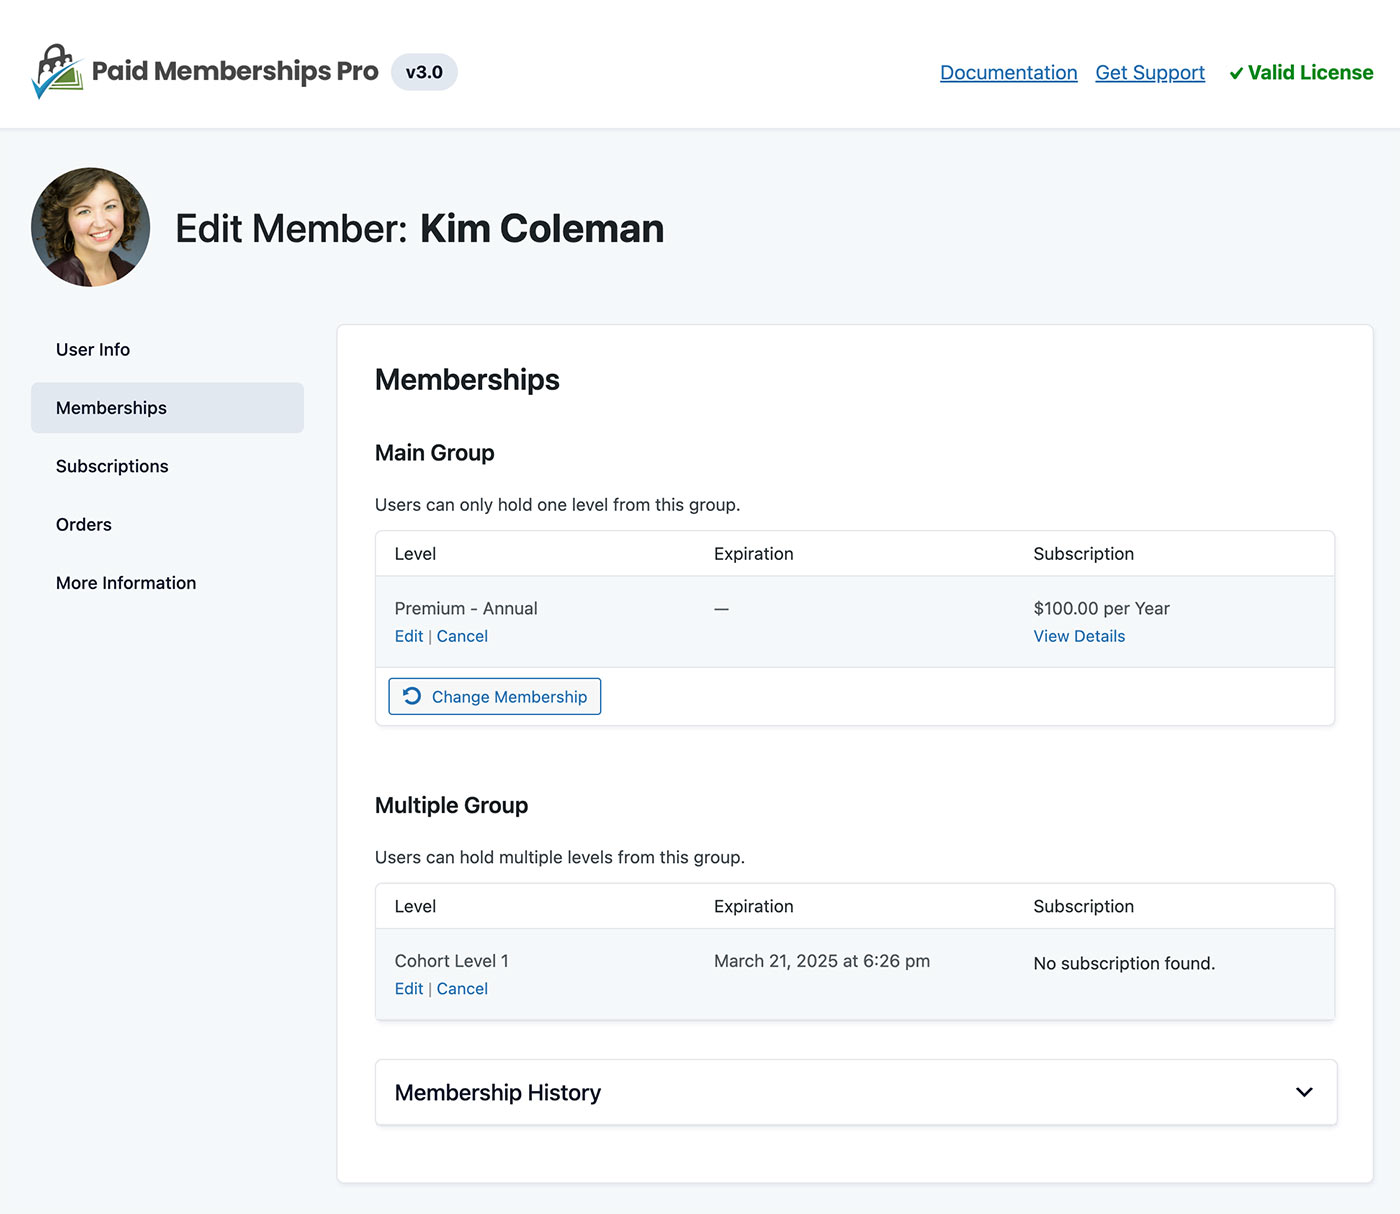The height and width of the screenshot is (1214, 1400).
Task: Open the Documentation link
Action: coord(1008,72)
